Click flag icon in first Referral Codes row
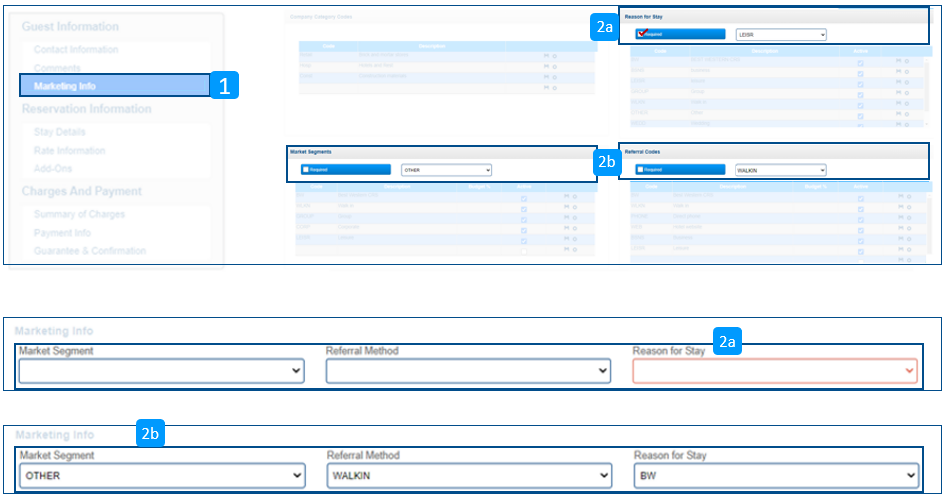 (898, 197)
